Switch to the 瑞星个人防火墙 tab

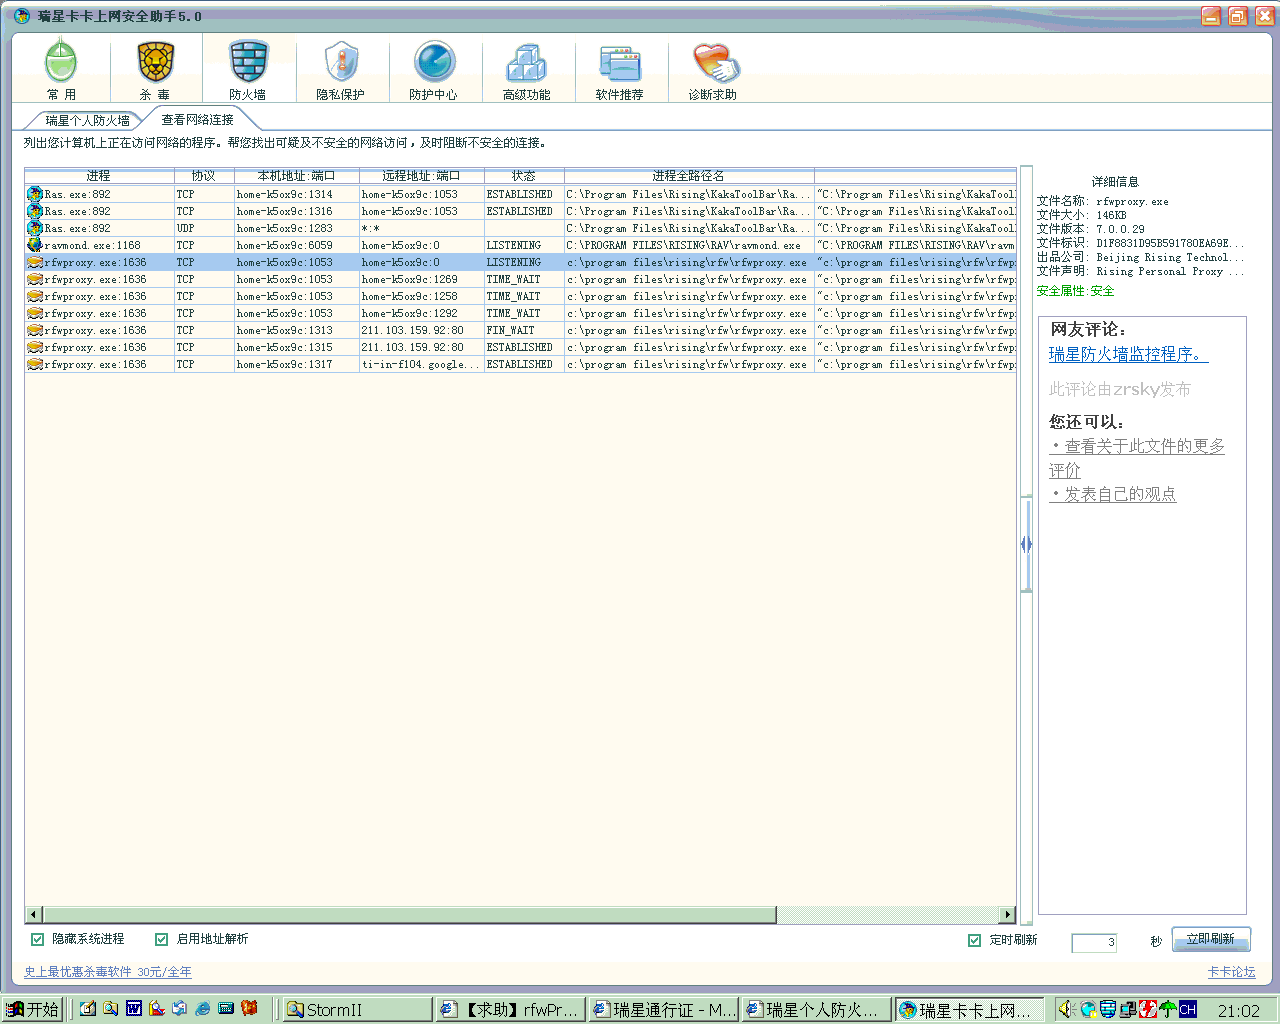click(x=87, y=120)
